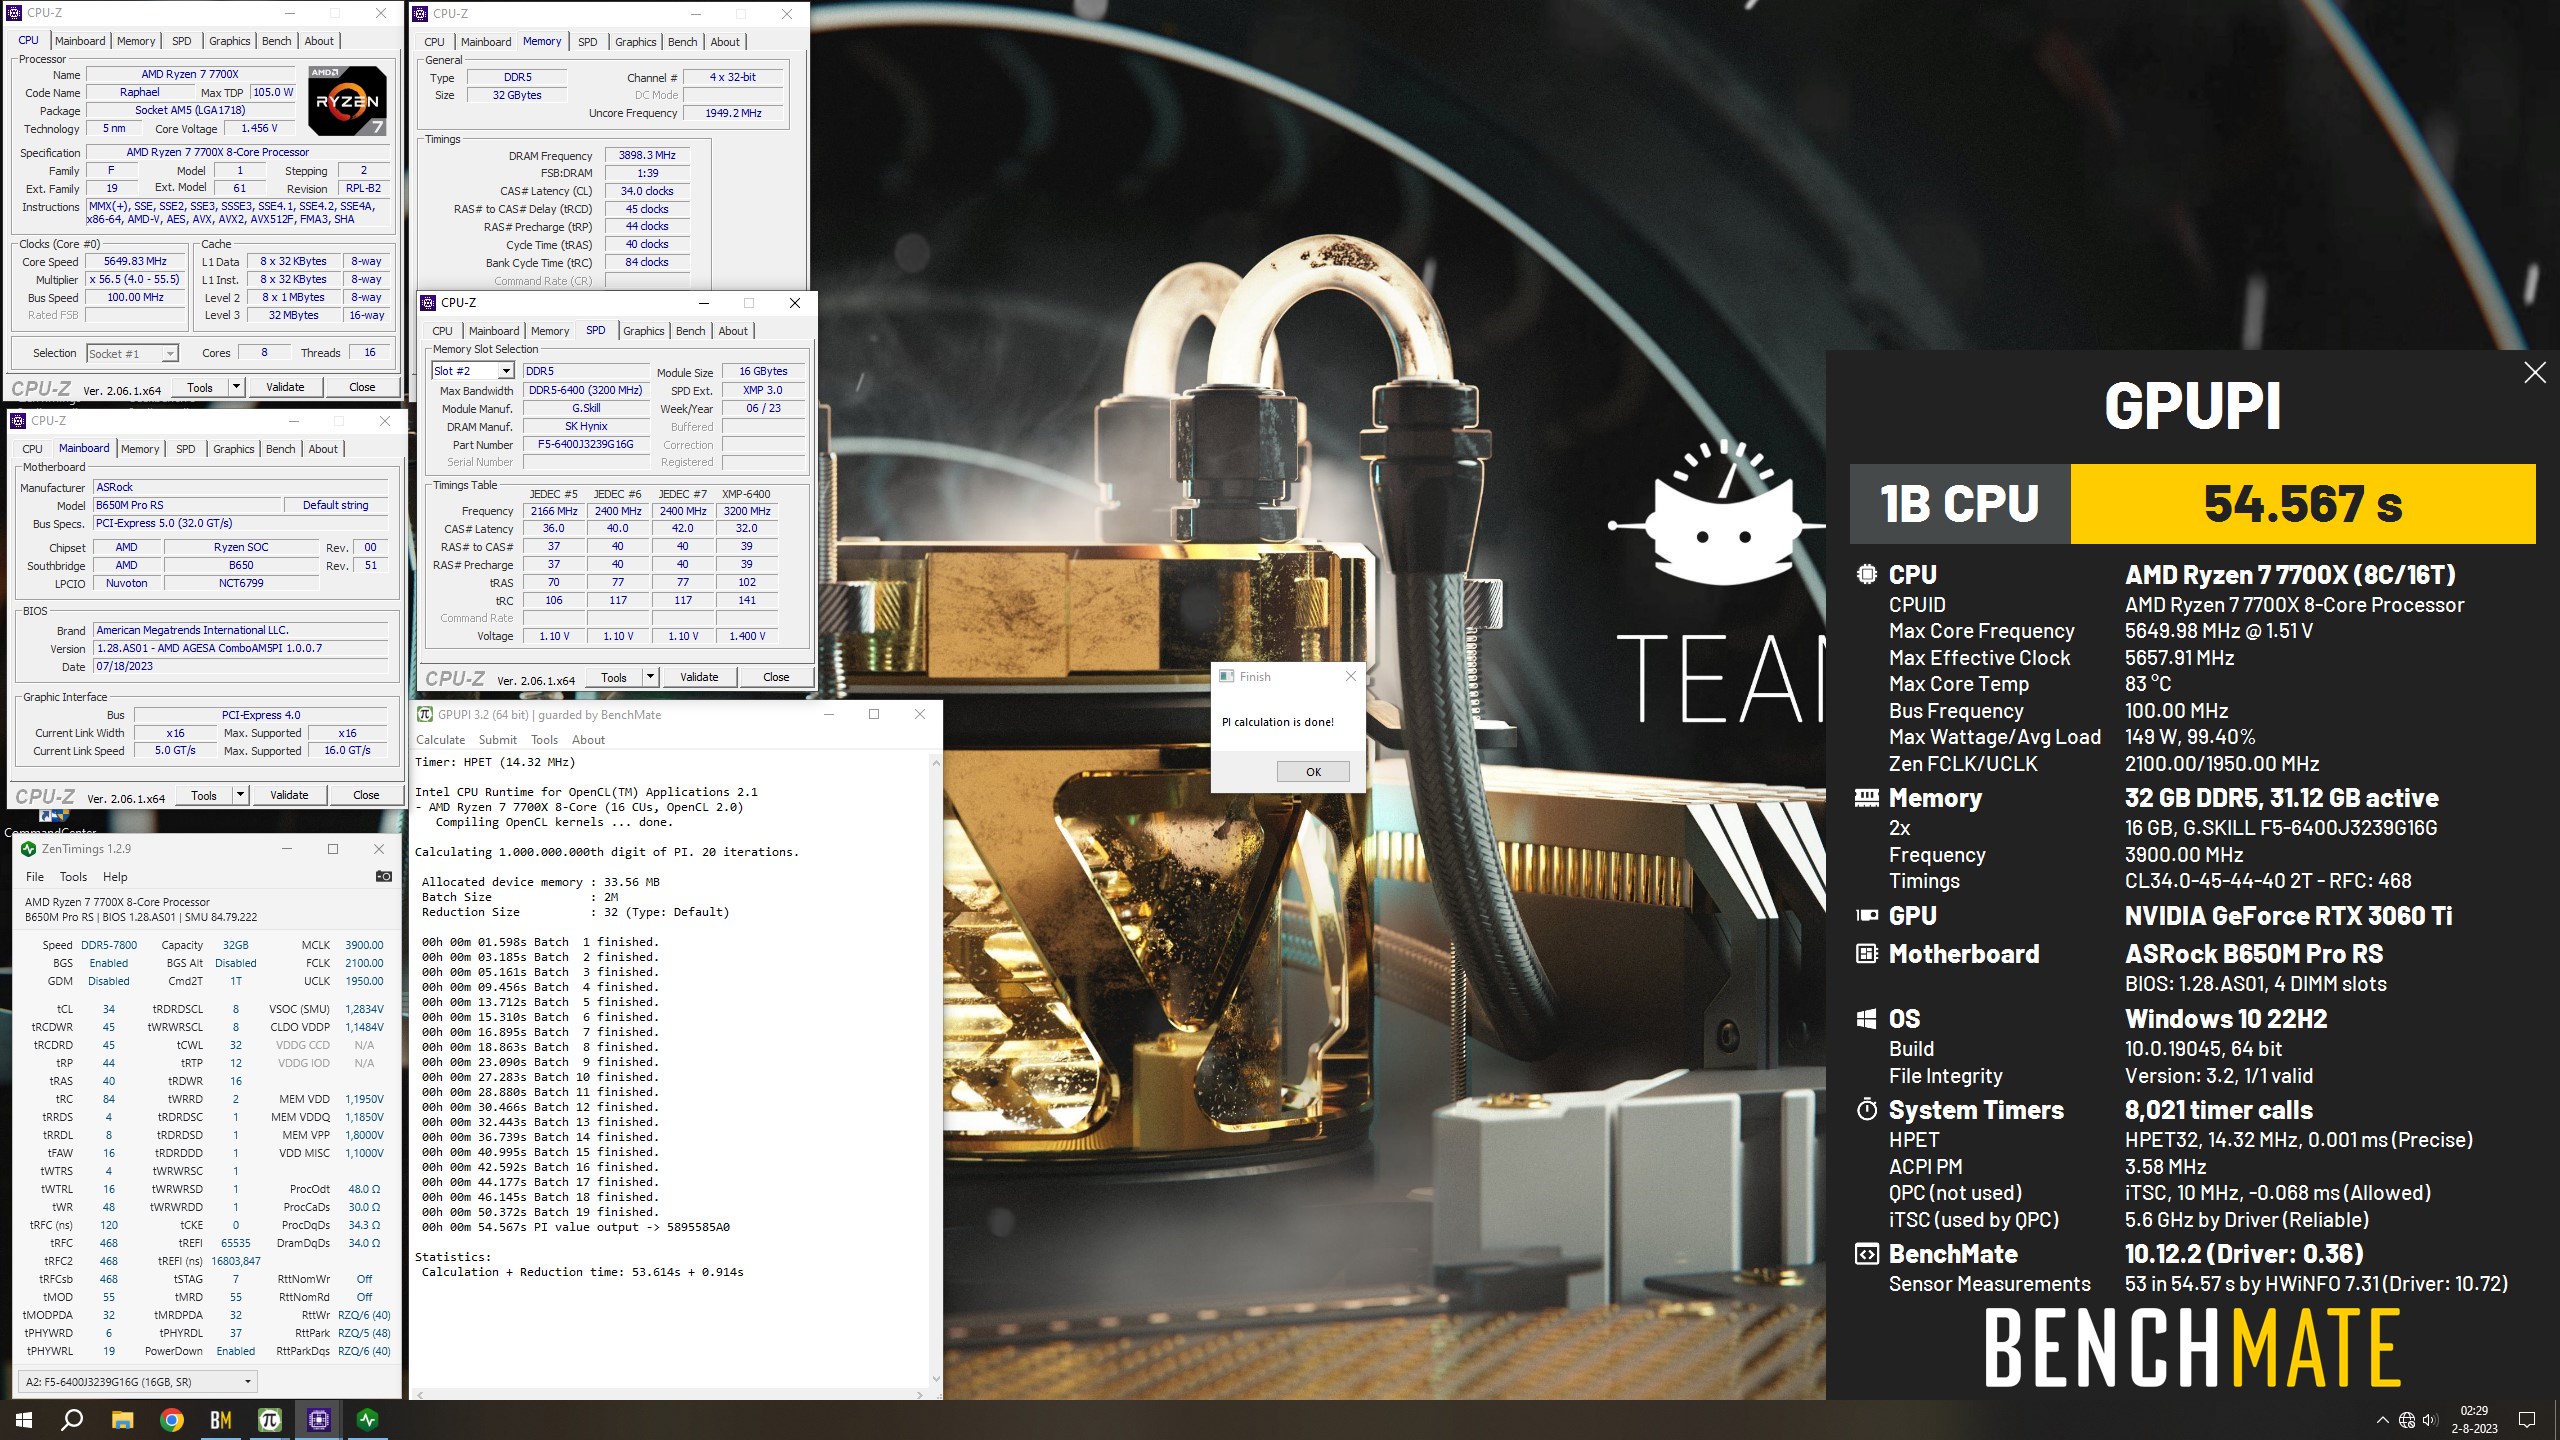Screen dimensions: 2560x1440
Task: Open the Slot #2 memory slot dropdown
Action: [506, 371]
